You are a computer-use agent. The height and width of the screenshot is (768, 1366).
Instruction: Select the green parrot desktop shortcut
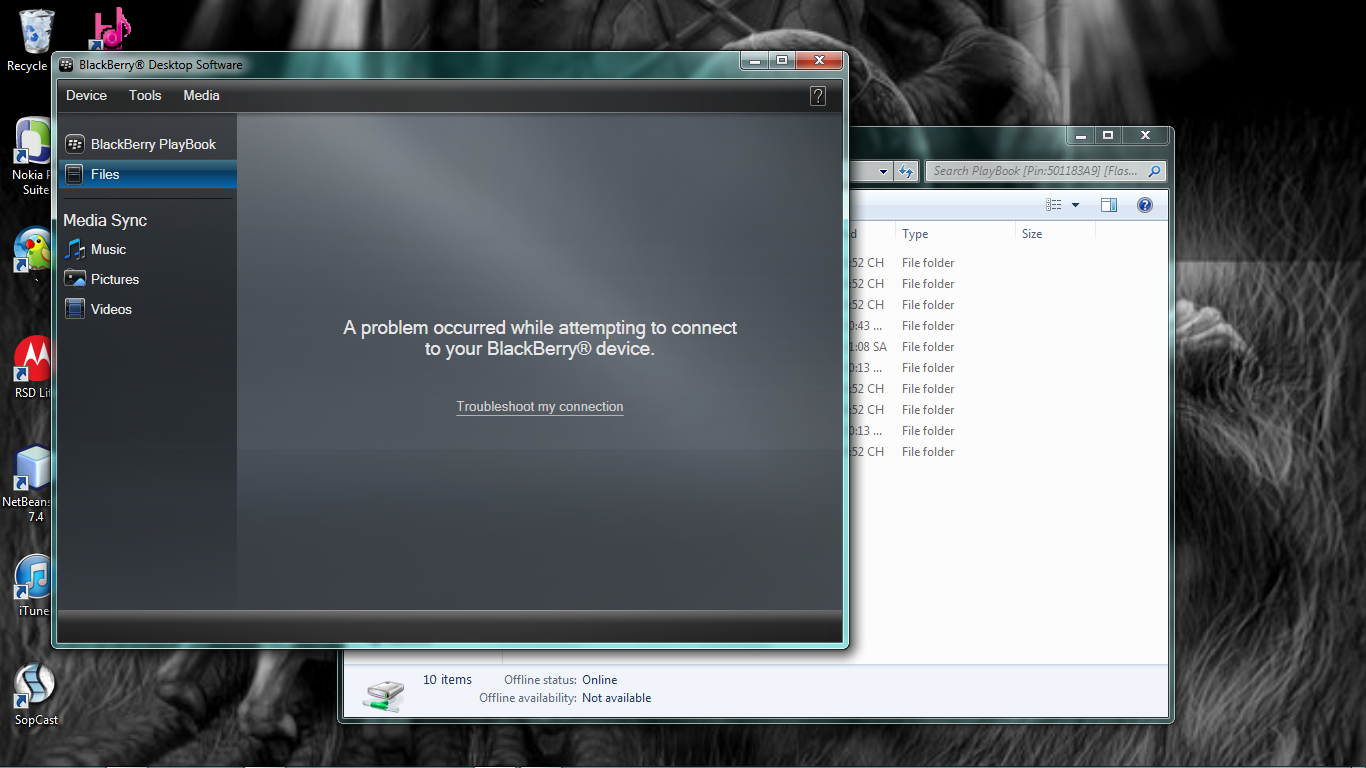tap(32, 250)
